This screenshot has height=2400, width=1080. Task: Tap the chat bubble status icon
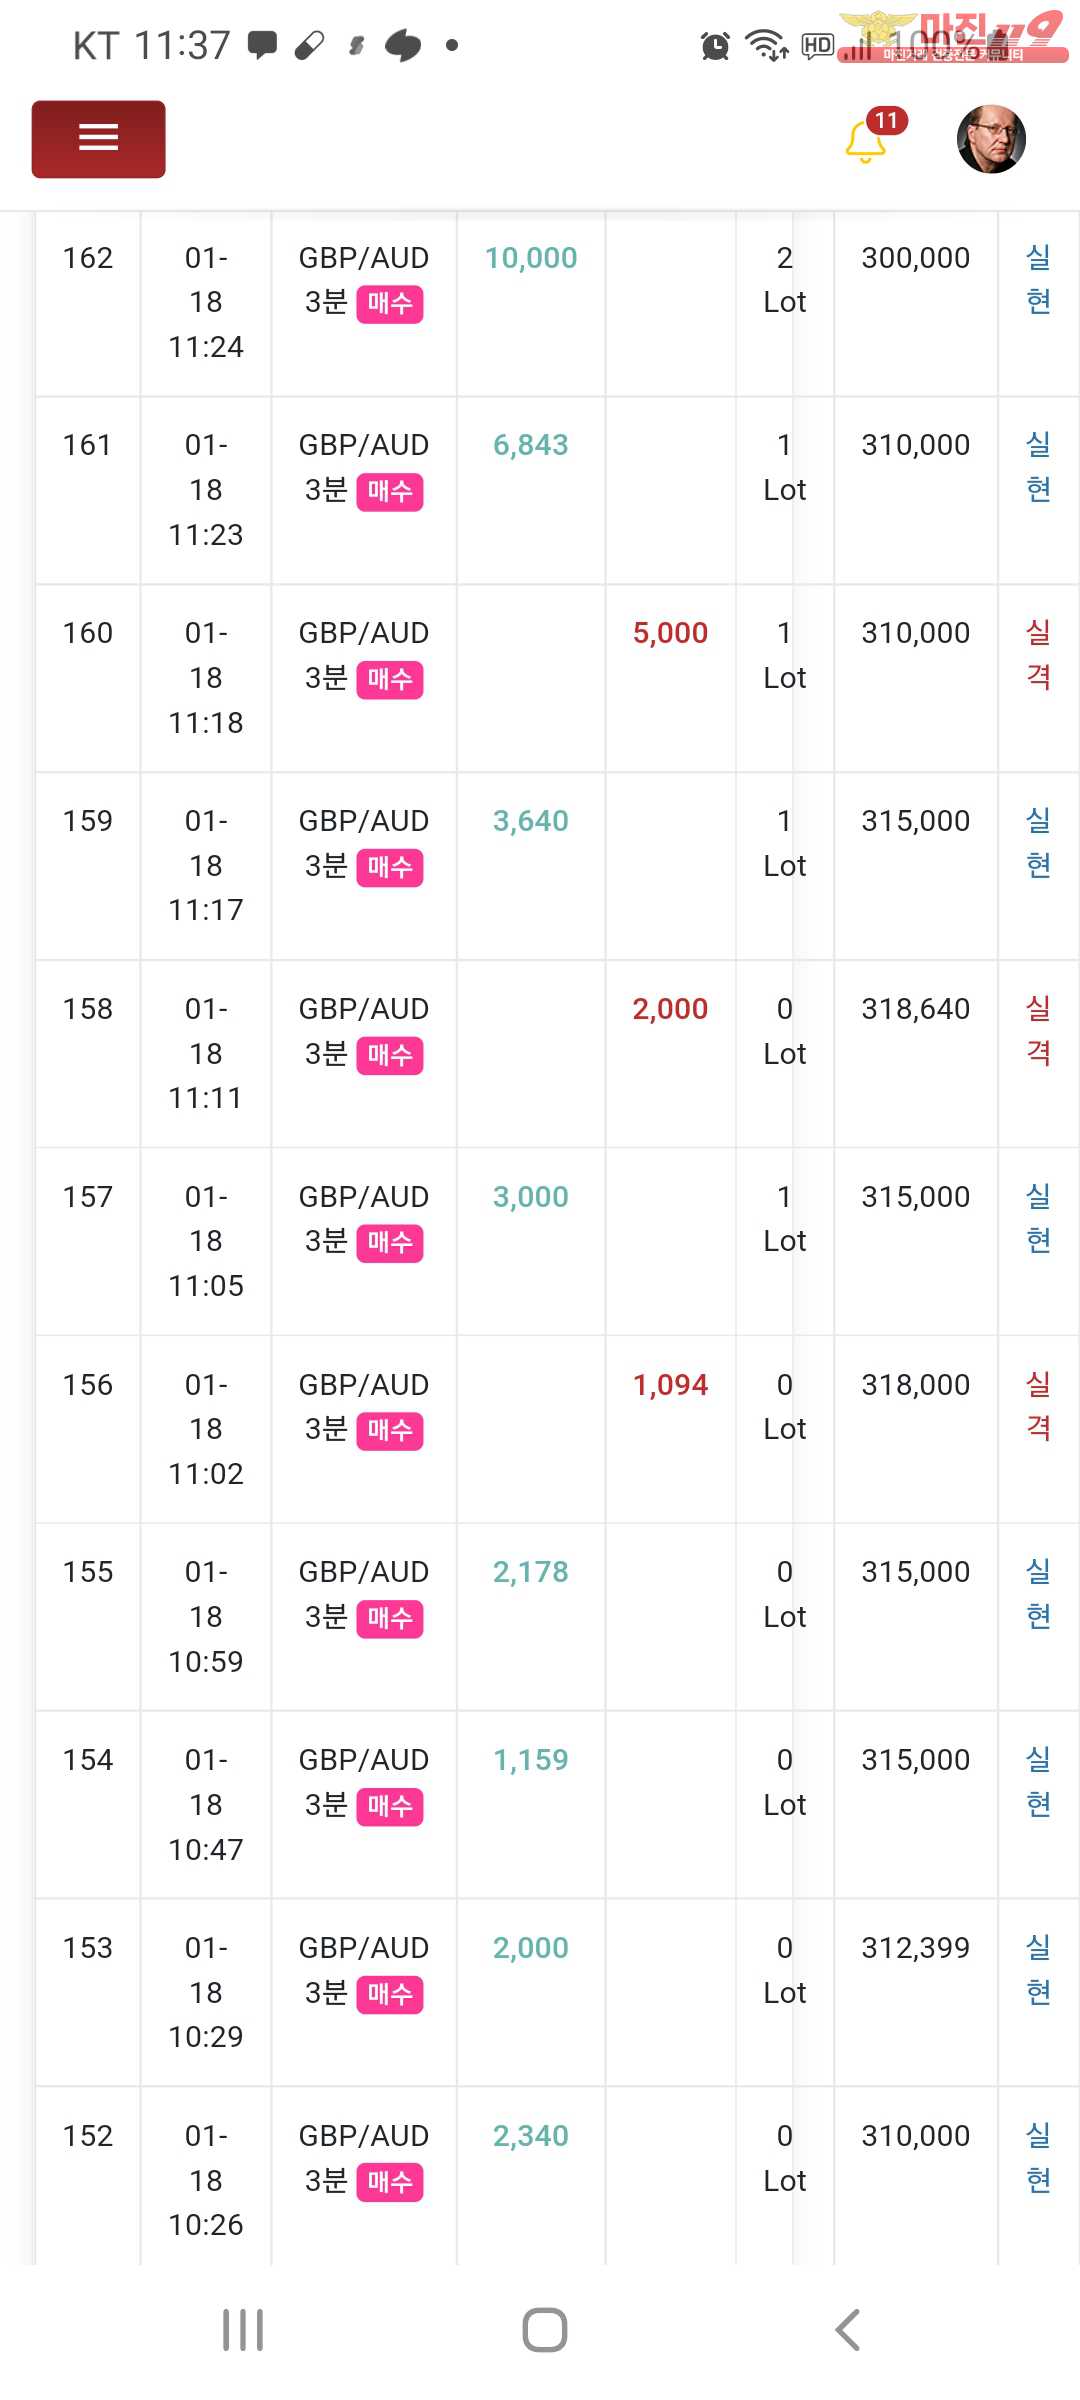262,45
